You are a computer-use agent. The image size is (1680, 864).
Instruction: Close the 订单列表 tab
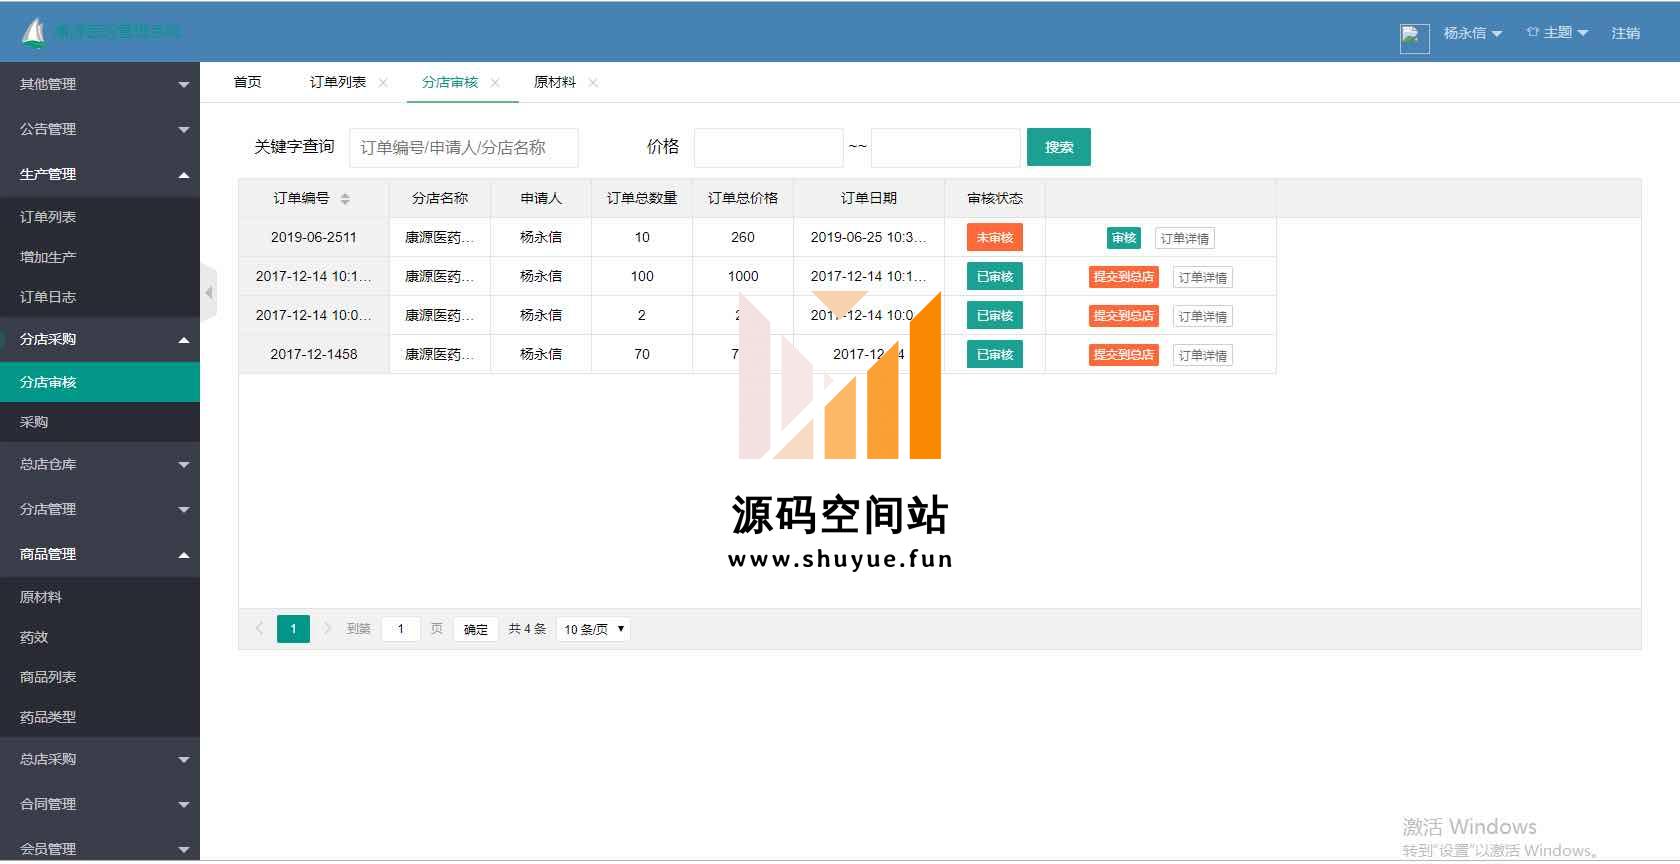pyautogui.click(x=383, y=83)
